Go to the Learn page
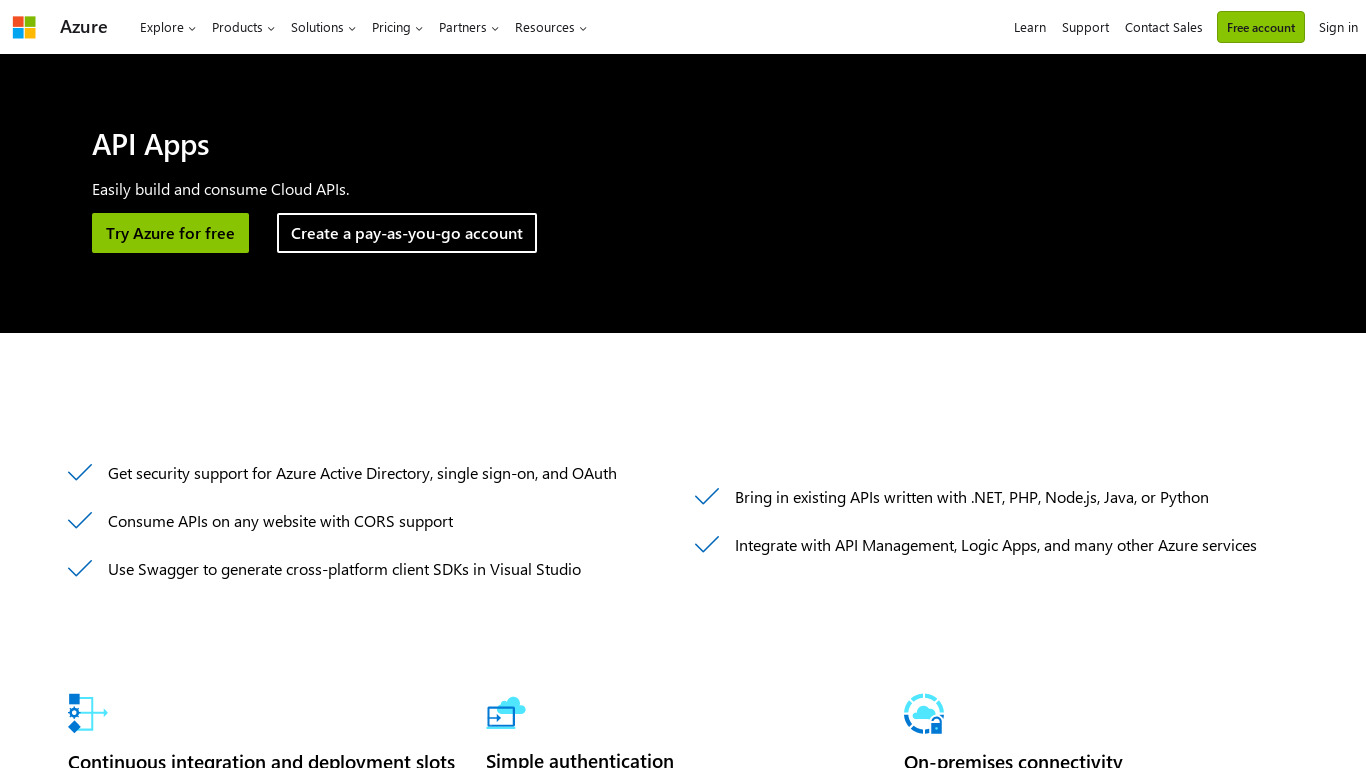 [1030, 28]
